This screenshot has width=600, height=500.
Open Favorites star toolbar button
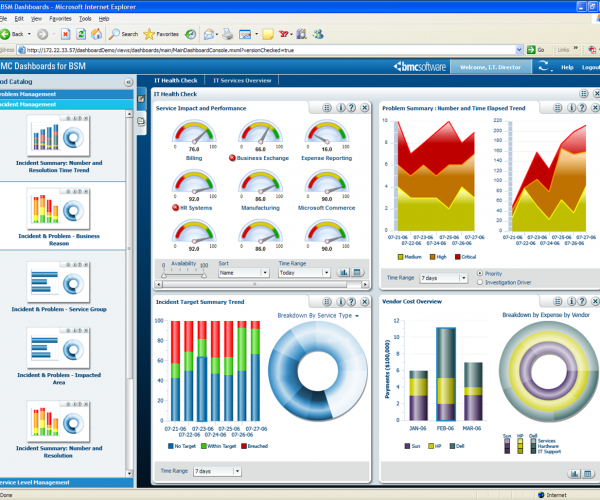pyautogui.click(x=161, y=34)
